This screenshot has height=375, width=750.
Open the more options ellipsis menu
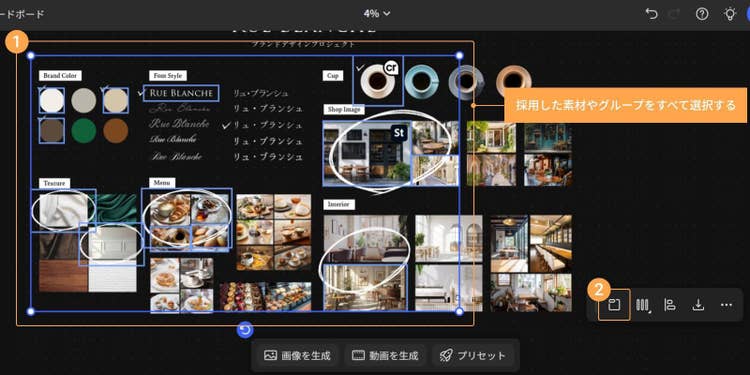tap(726, 305)
